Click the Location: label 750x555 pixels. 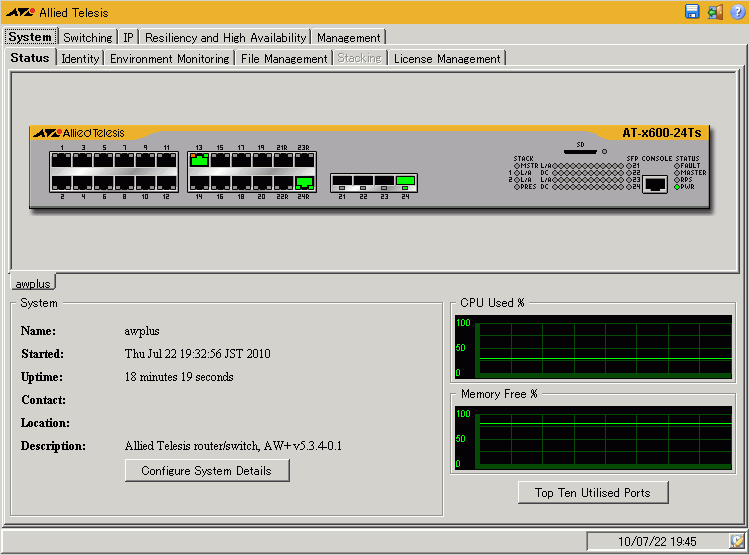point(45,423)
